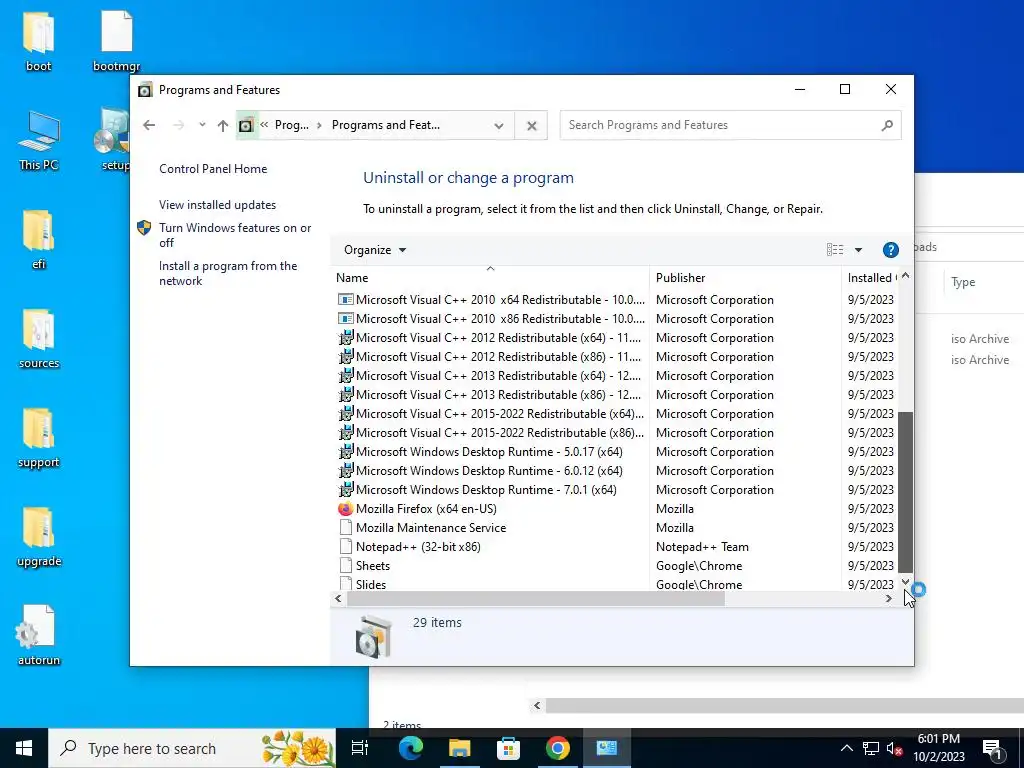The height and width of the screenshot is (768, 1024).
Task: Select Visual C++ 2012 Redistributable (x64) row
Action: (x=489, y=338)
